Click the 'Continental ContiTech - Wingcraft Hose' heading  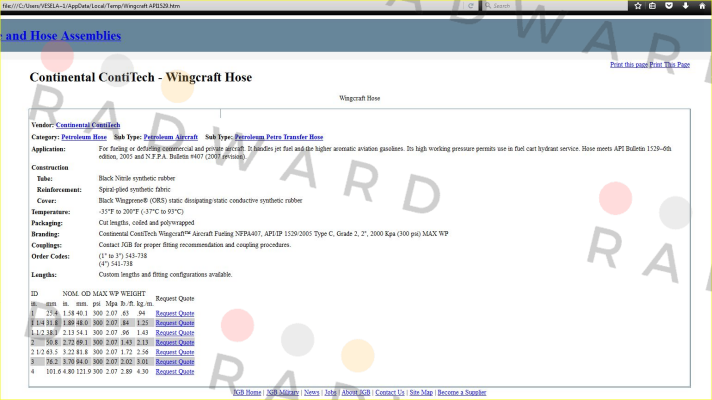tap(141, 77)
